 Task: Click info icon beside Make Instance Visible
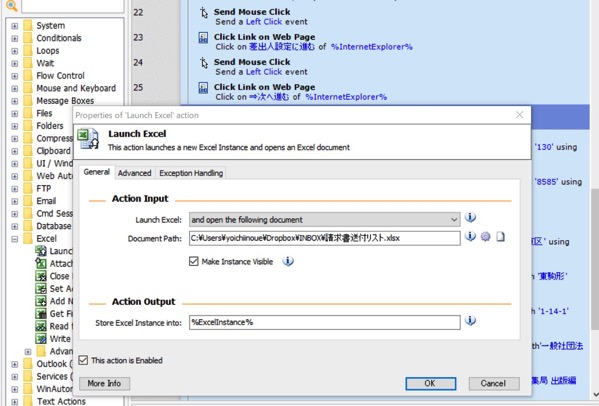click(x=288, y=261)
